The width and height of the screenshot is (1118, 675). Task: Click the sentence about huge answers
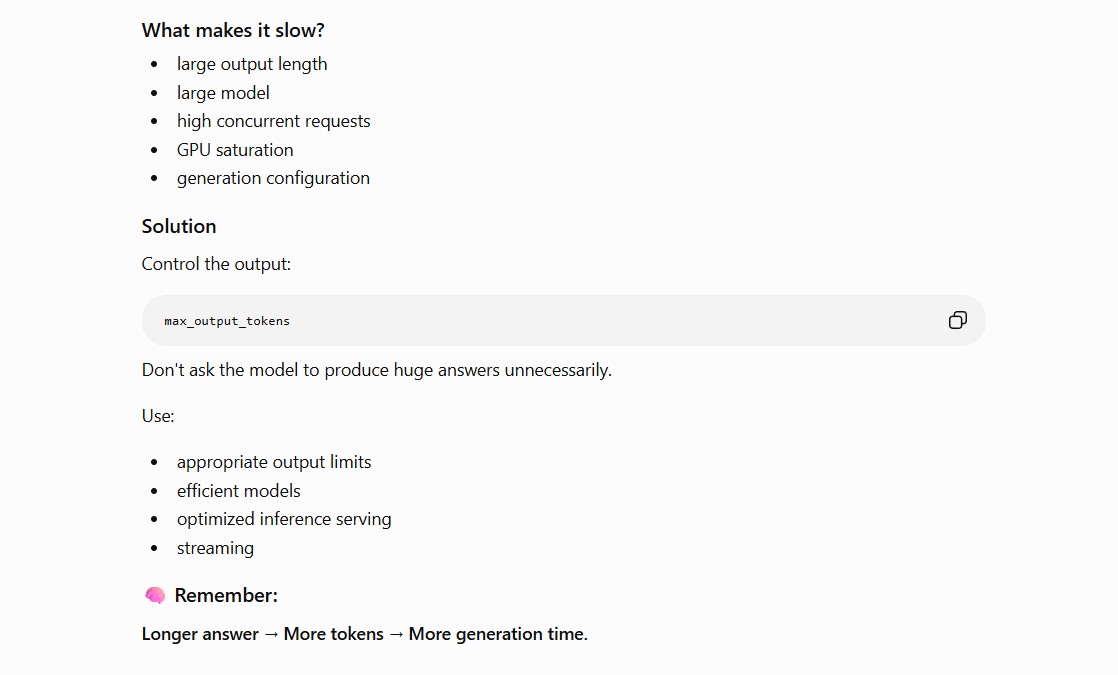coord(376,370)
